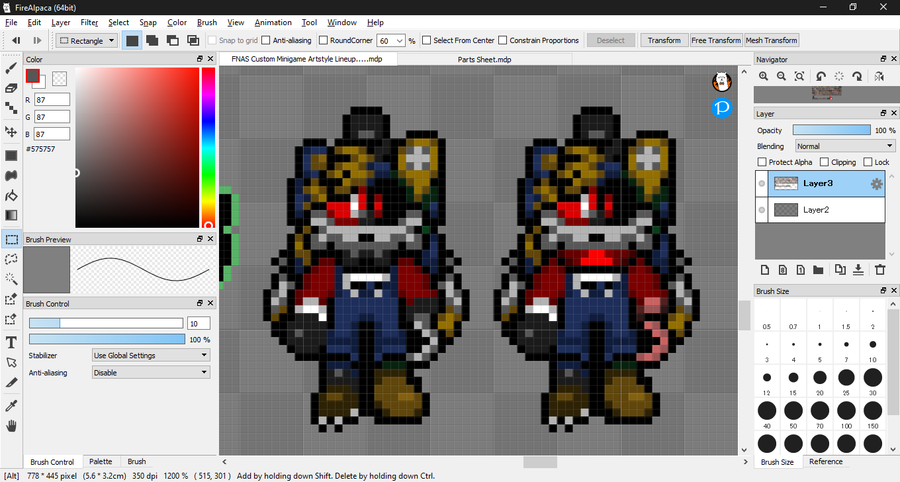
Task: Select the Lasso selection tool
Action: tap(11, 259)
